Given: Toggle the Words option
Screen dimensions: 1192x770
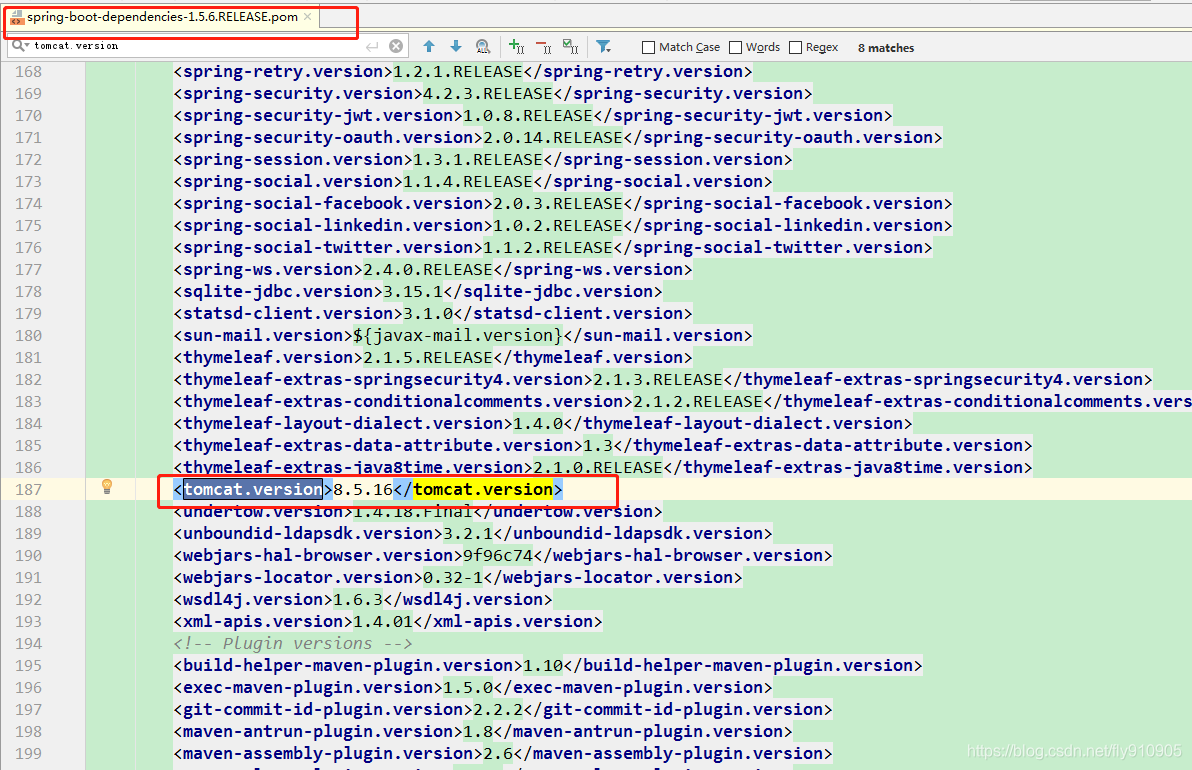Looking at the screenshot, I should coord(735,46).
